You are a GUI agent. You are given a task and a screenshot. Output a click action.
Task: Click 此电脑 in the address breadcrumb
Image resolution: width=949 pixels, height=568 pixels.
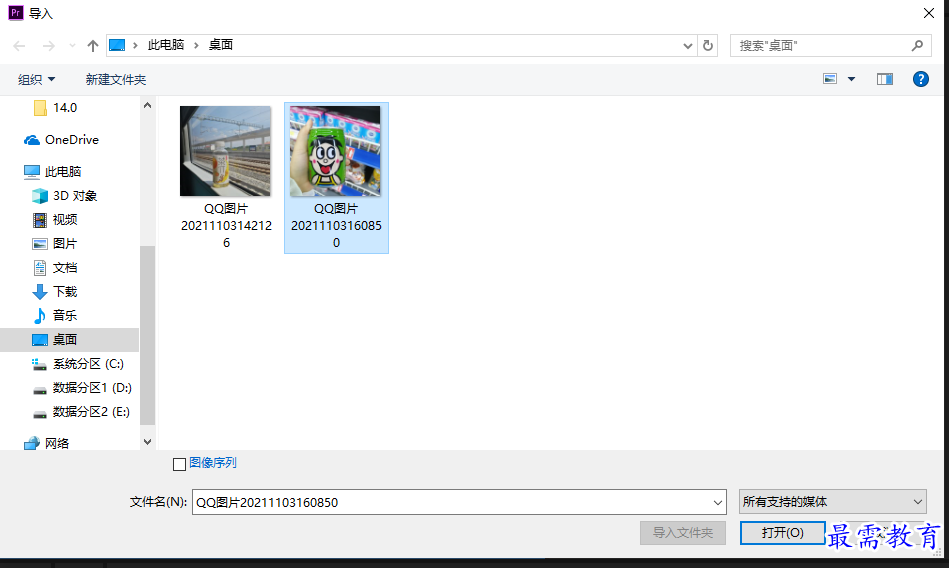166,45
